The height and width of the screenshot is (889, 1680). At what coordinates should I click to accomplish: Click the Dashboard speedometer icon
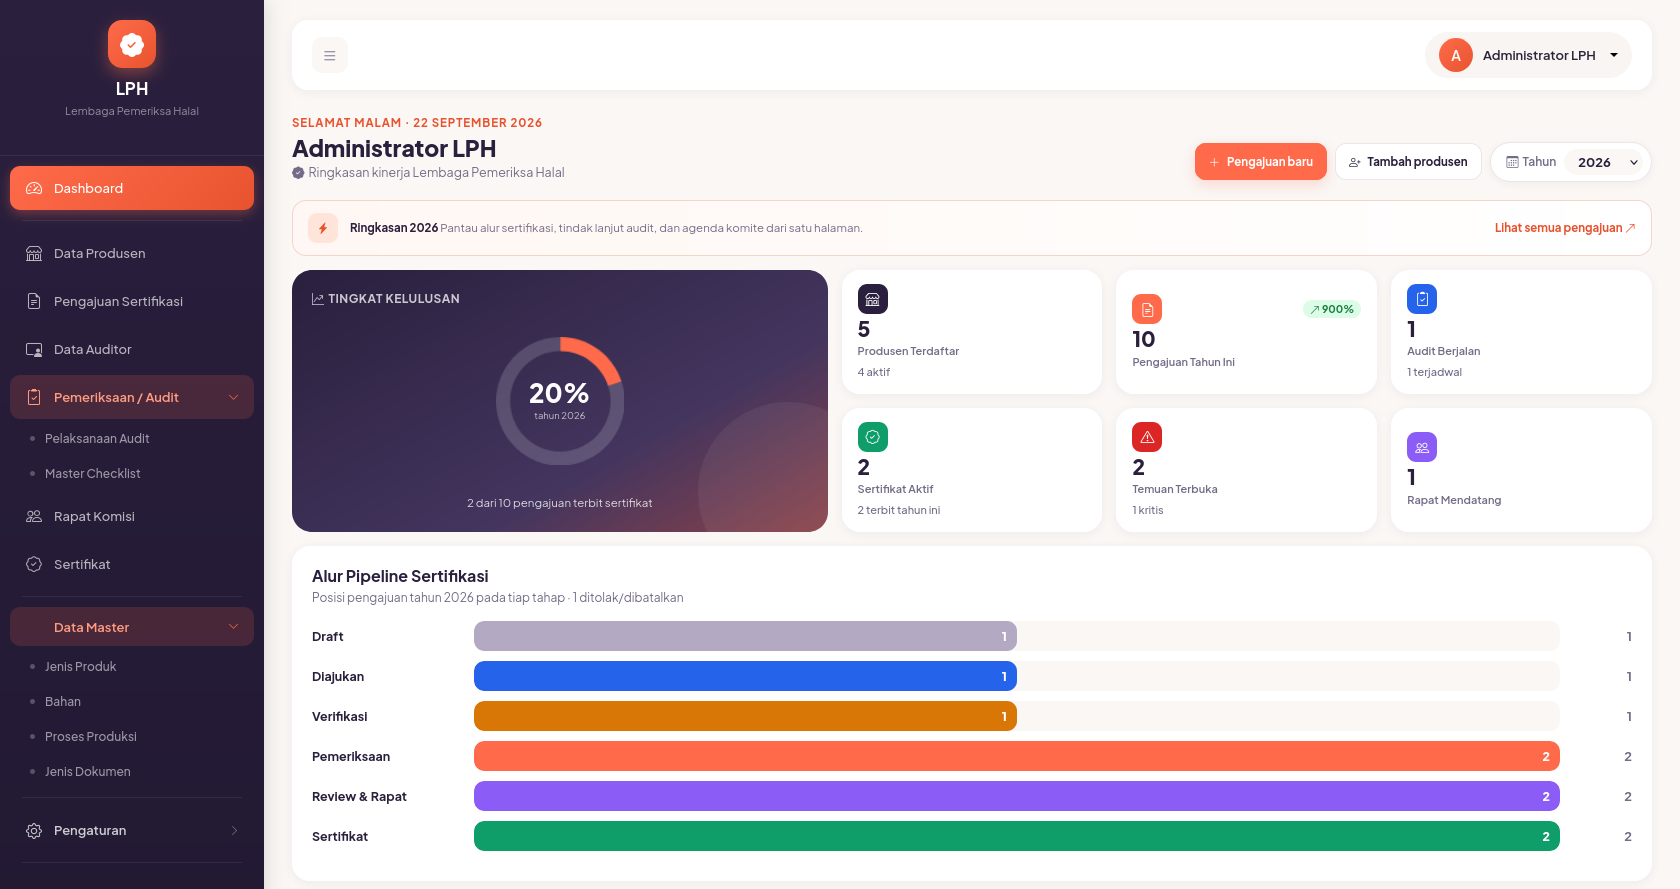pos(34,188)
